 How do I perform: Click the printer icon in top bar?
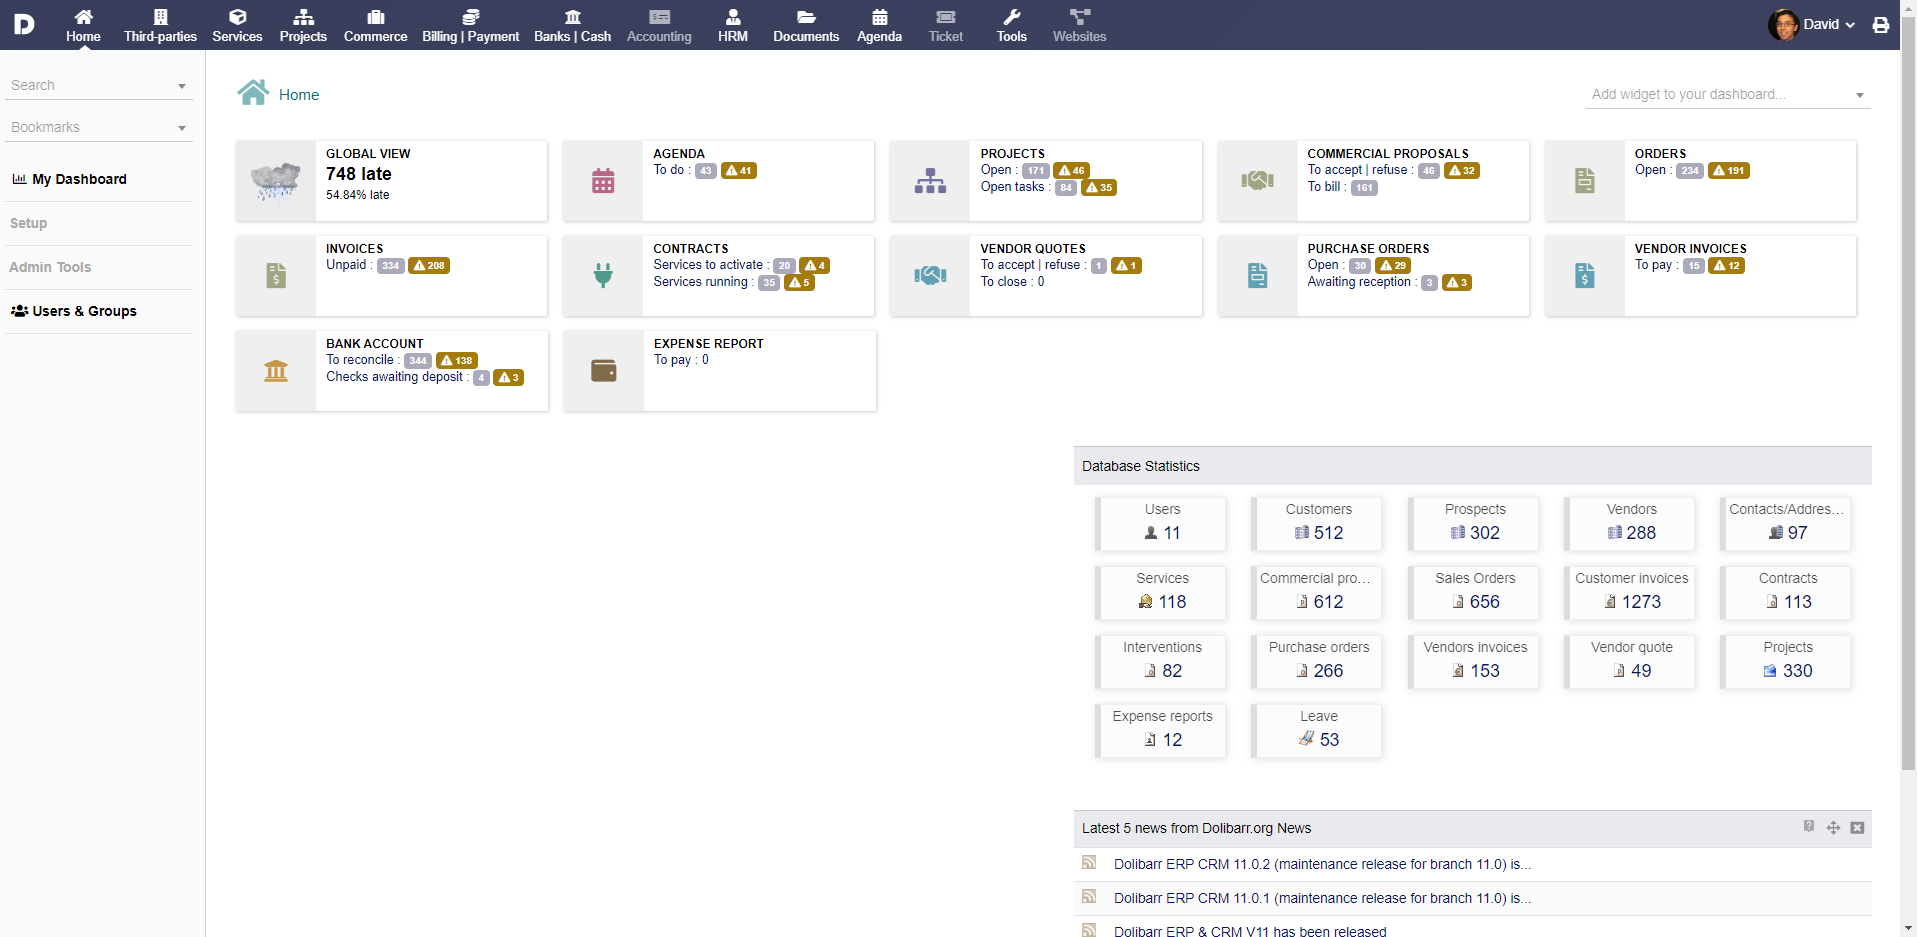click(x=1881, y=25)
